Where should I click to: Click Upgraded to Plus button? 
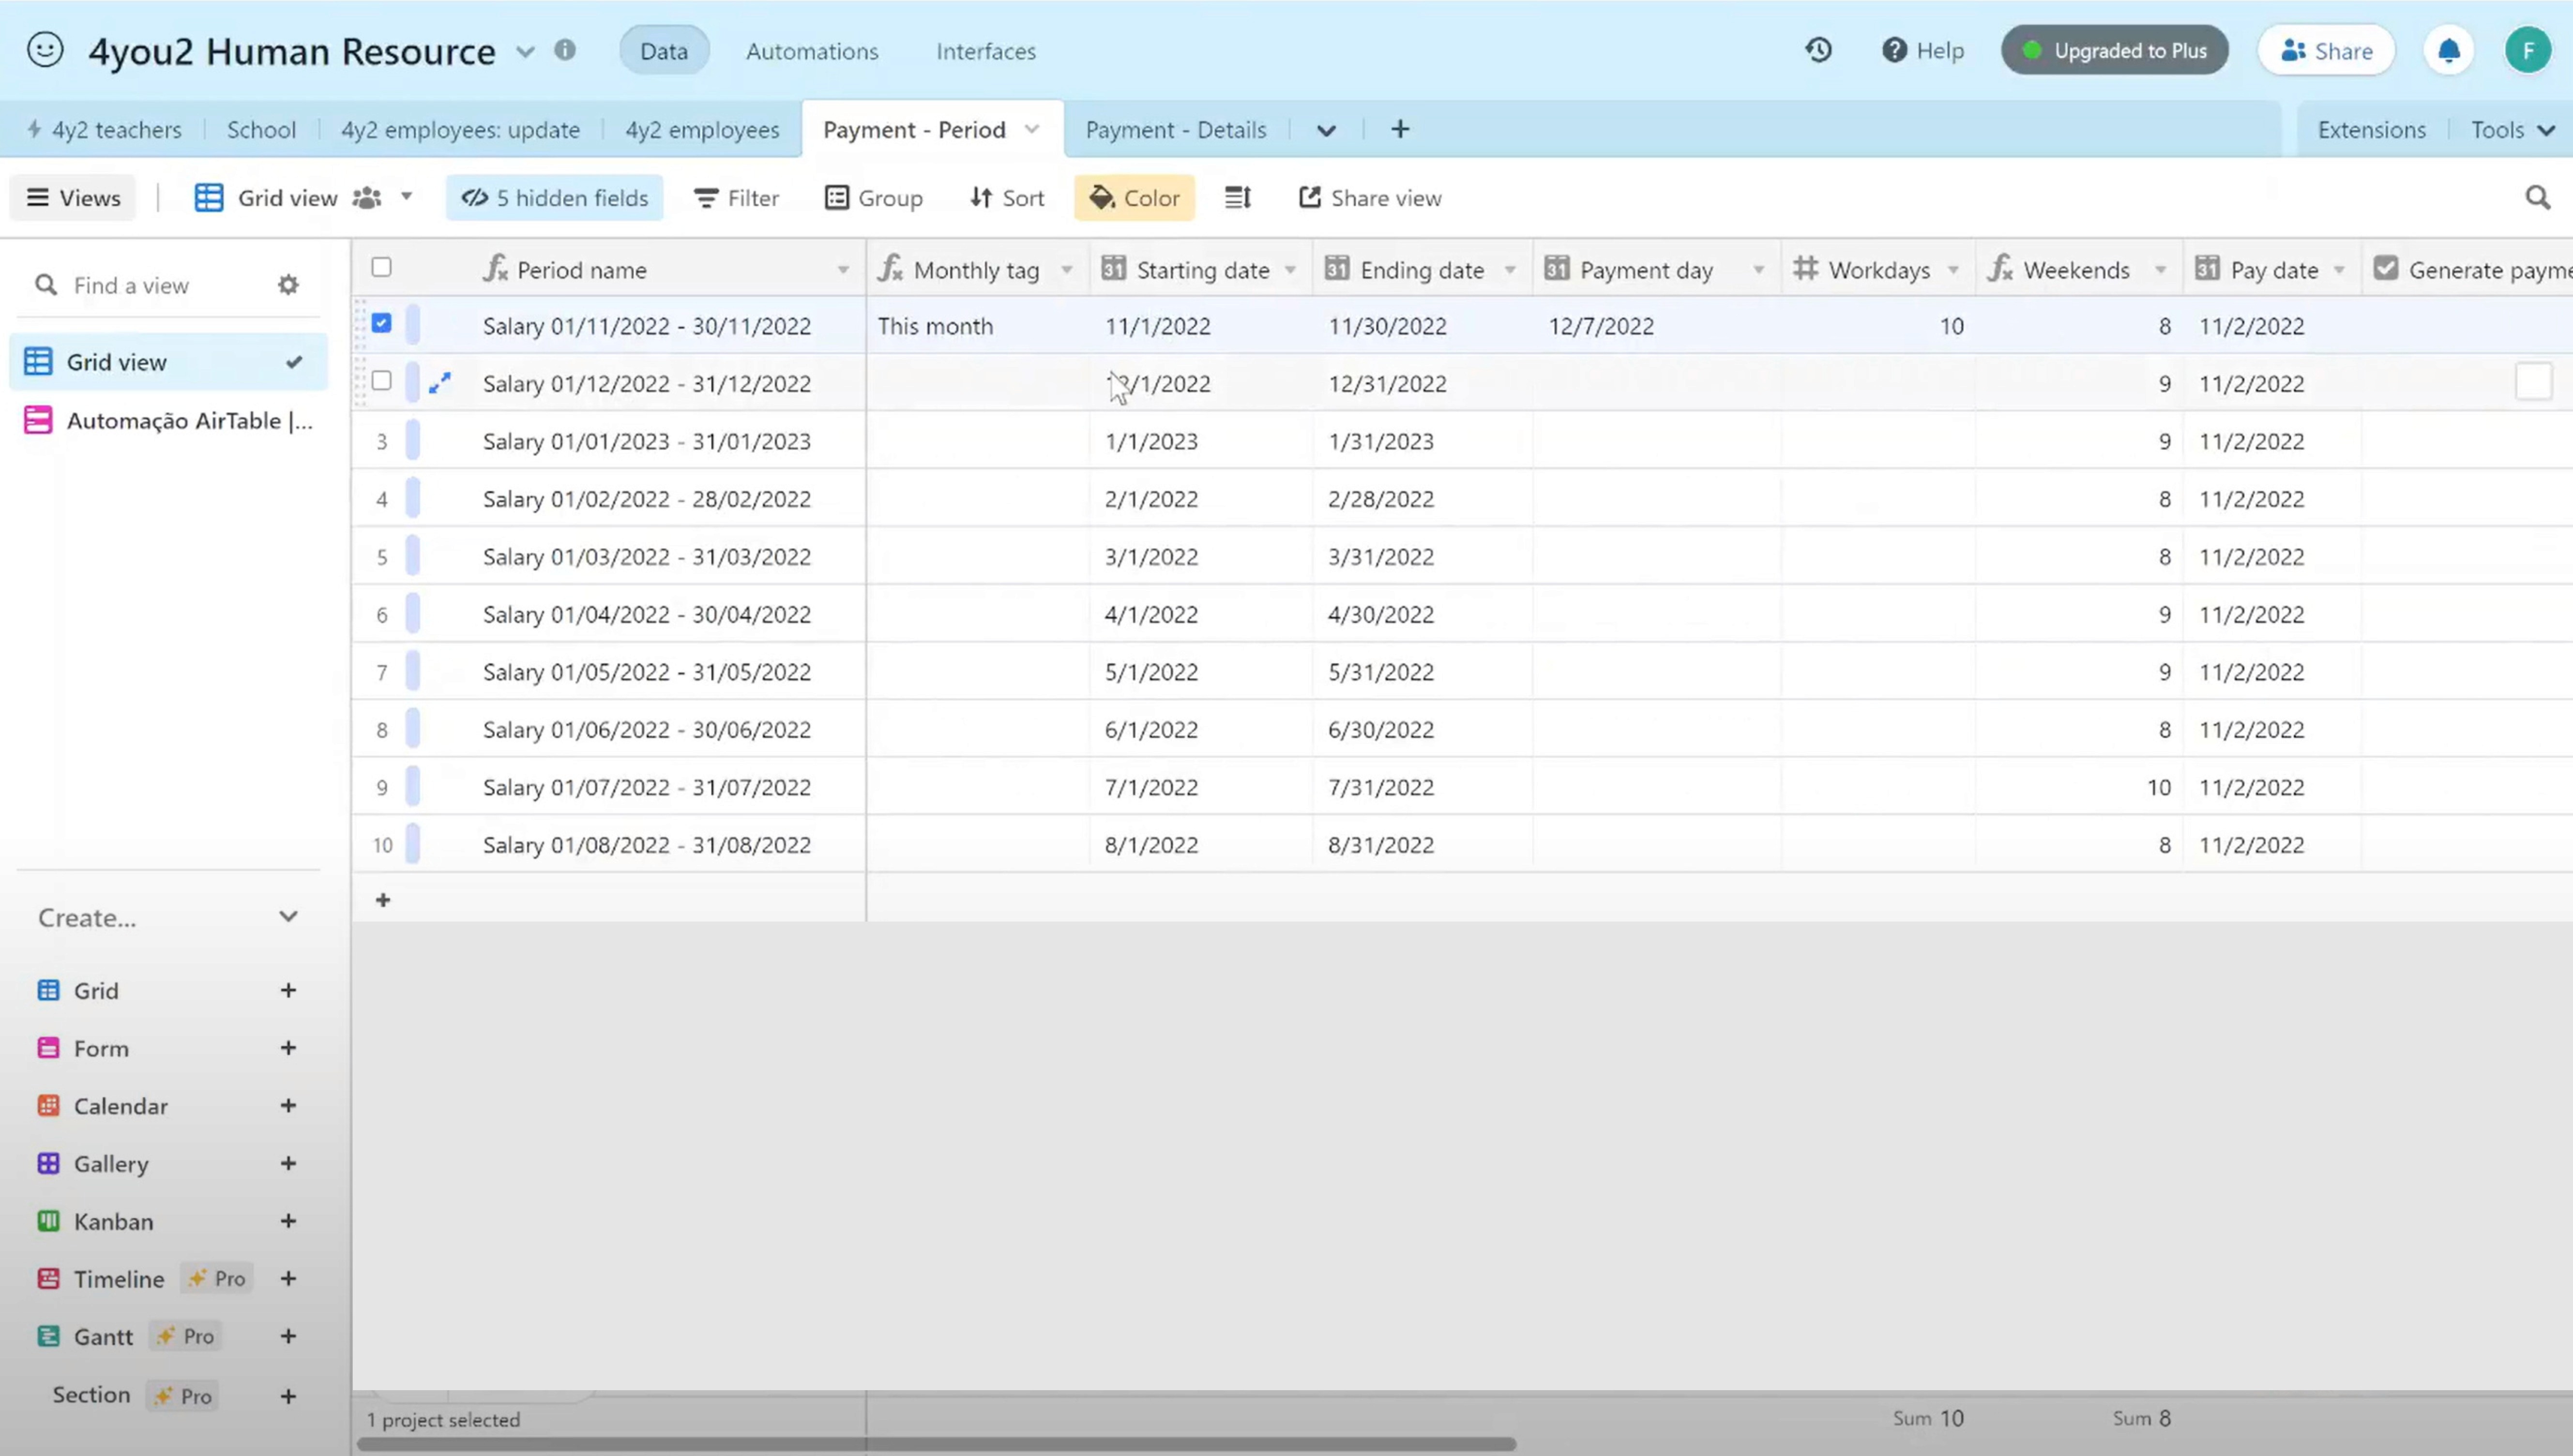[2114, 50]
